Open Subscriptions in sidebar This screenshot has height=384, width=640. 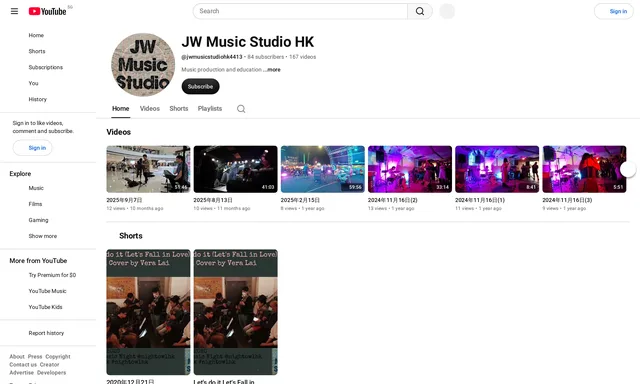click(46, 67)
